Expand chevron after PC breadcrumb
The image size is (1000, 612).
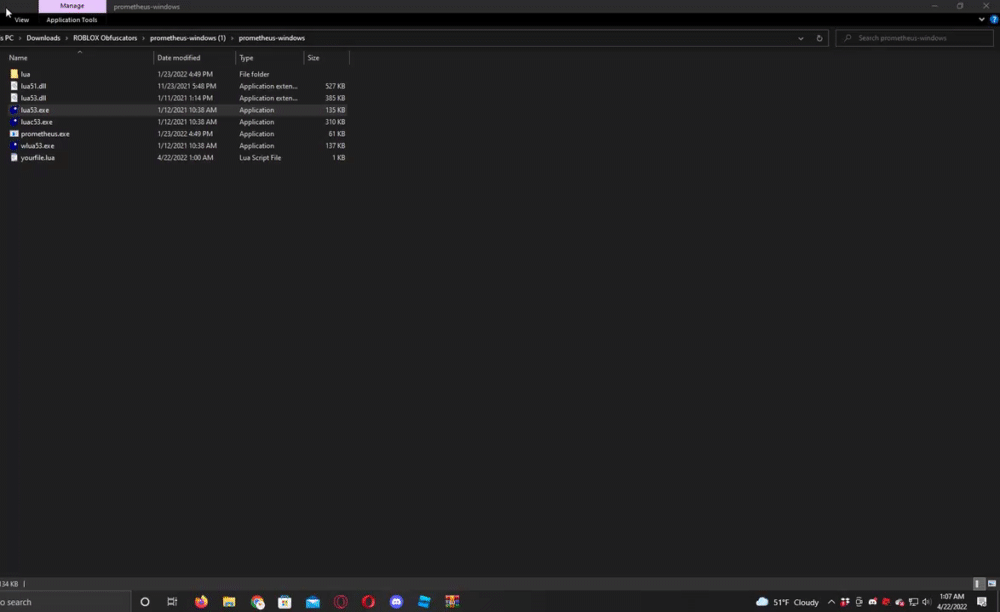[x=20, y=38]
